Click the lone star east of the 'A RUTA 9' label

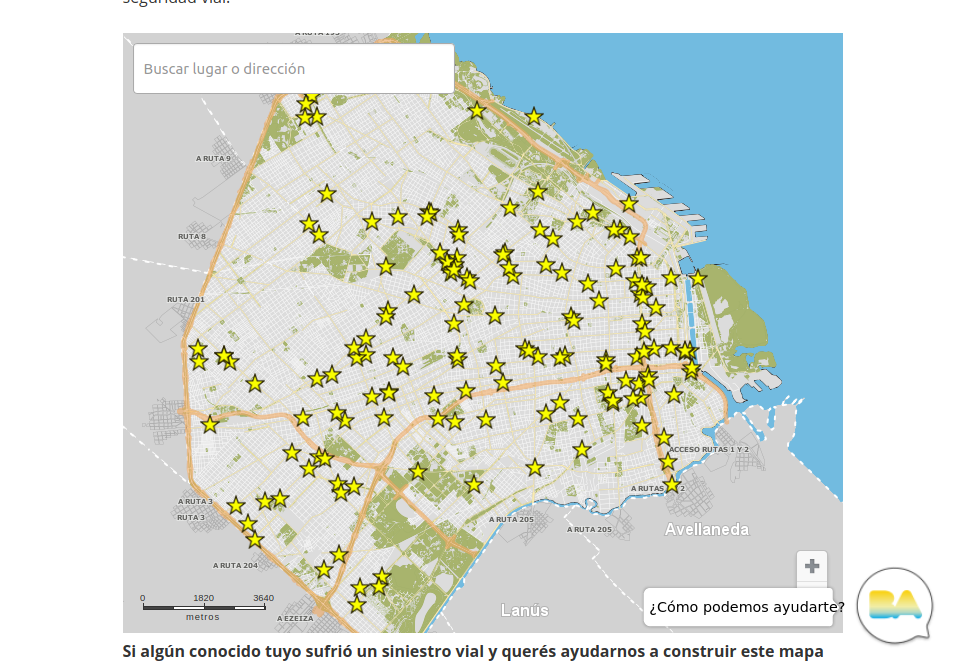326,193
